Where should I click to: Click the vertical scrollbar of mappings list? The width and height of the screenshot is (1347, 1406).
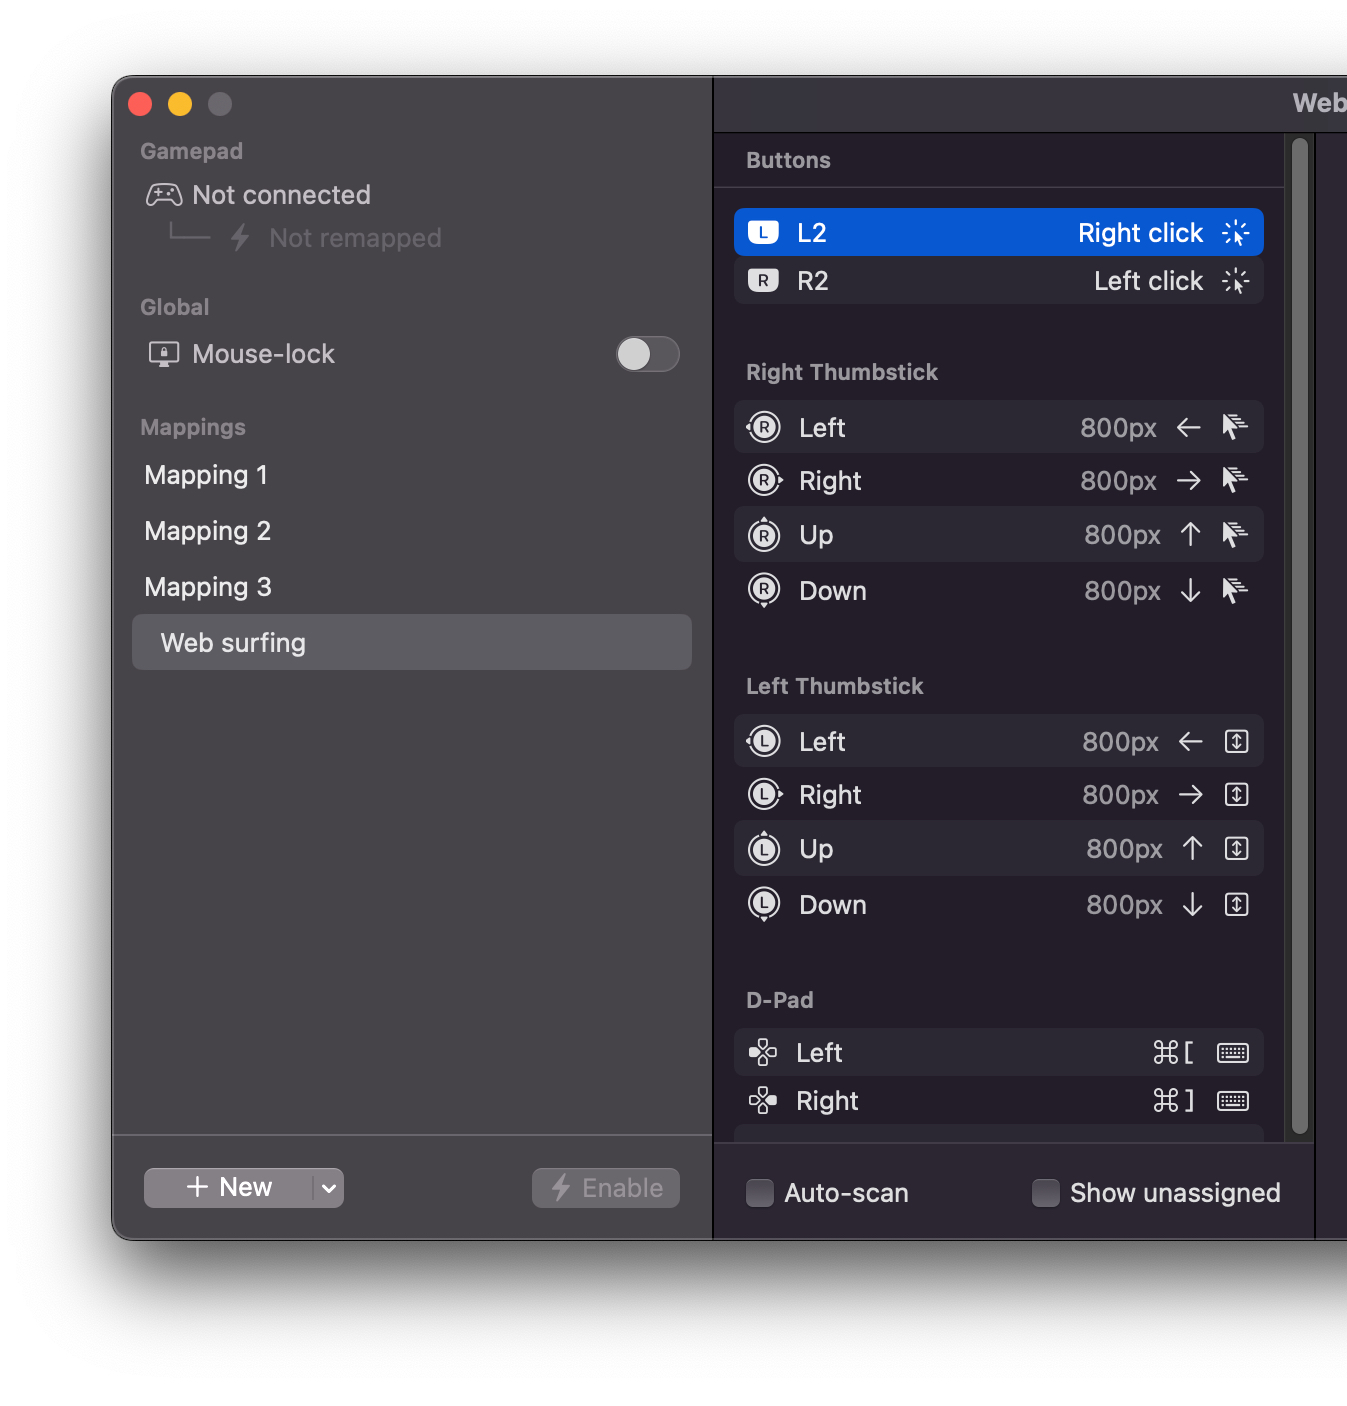1300,636
